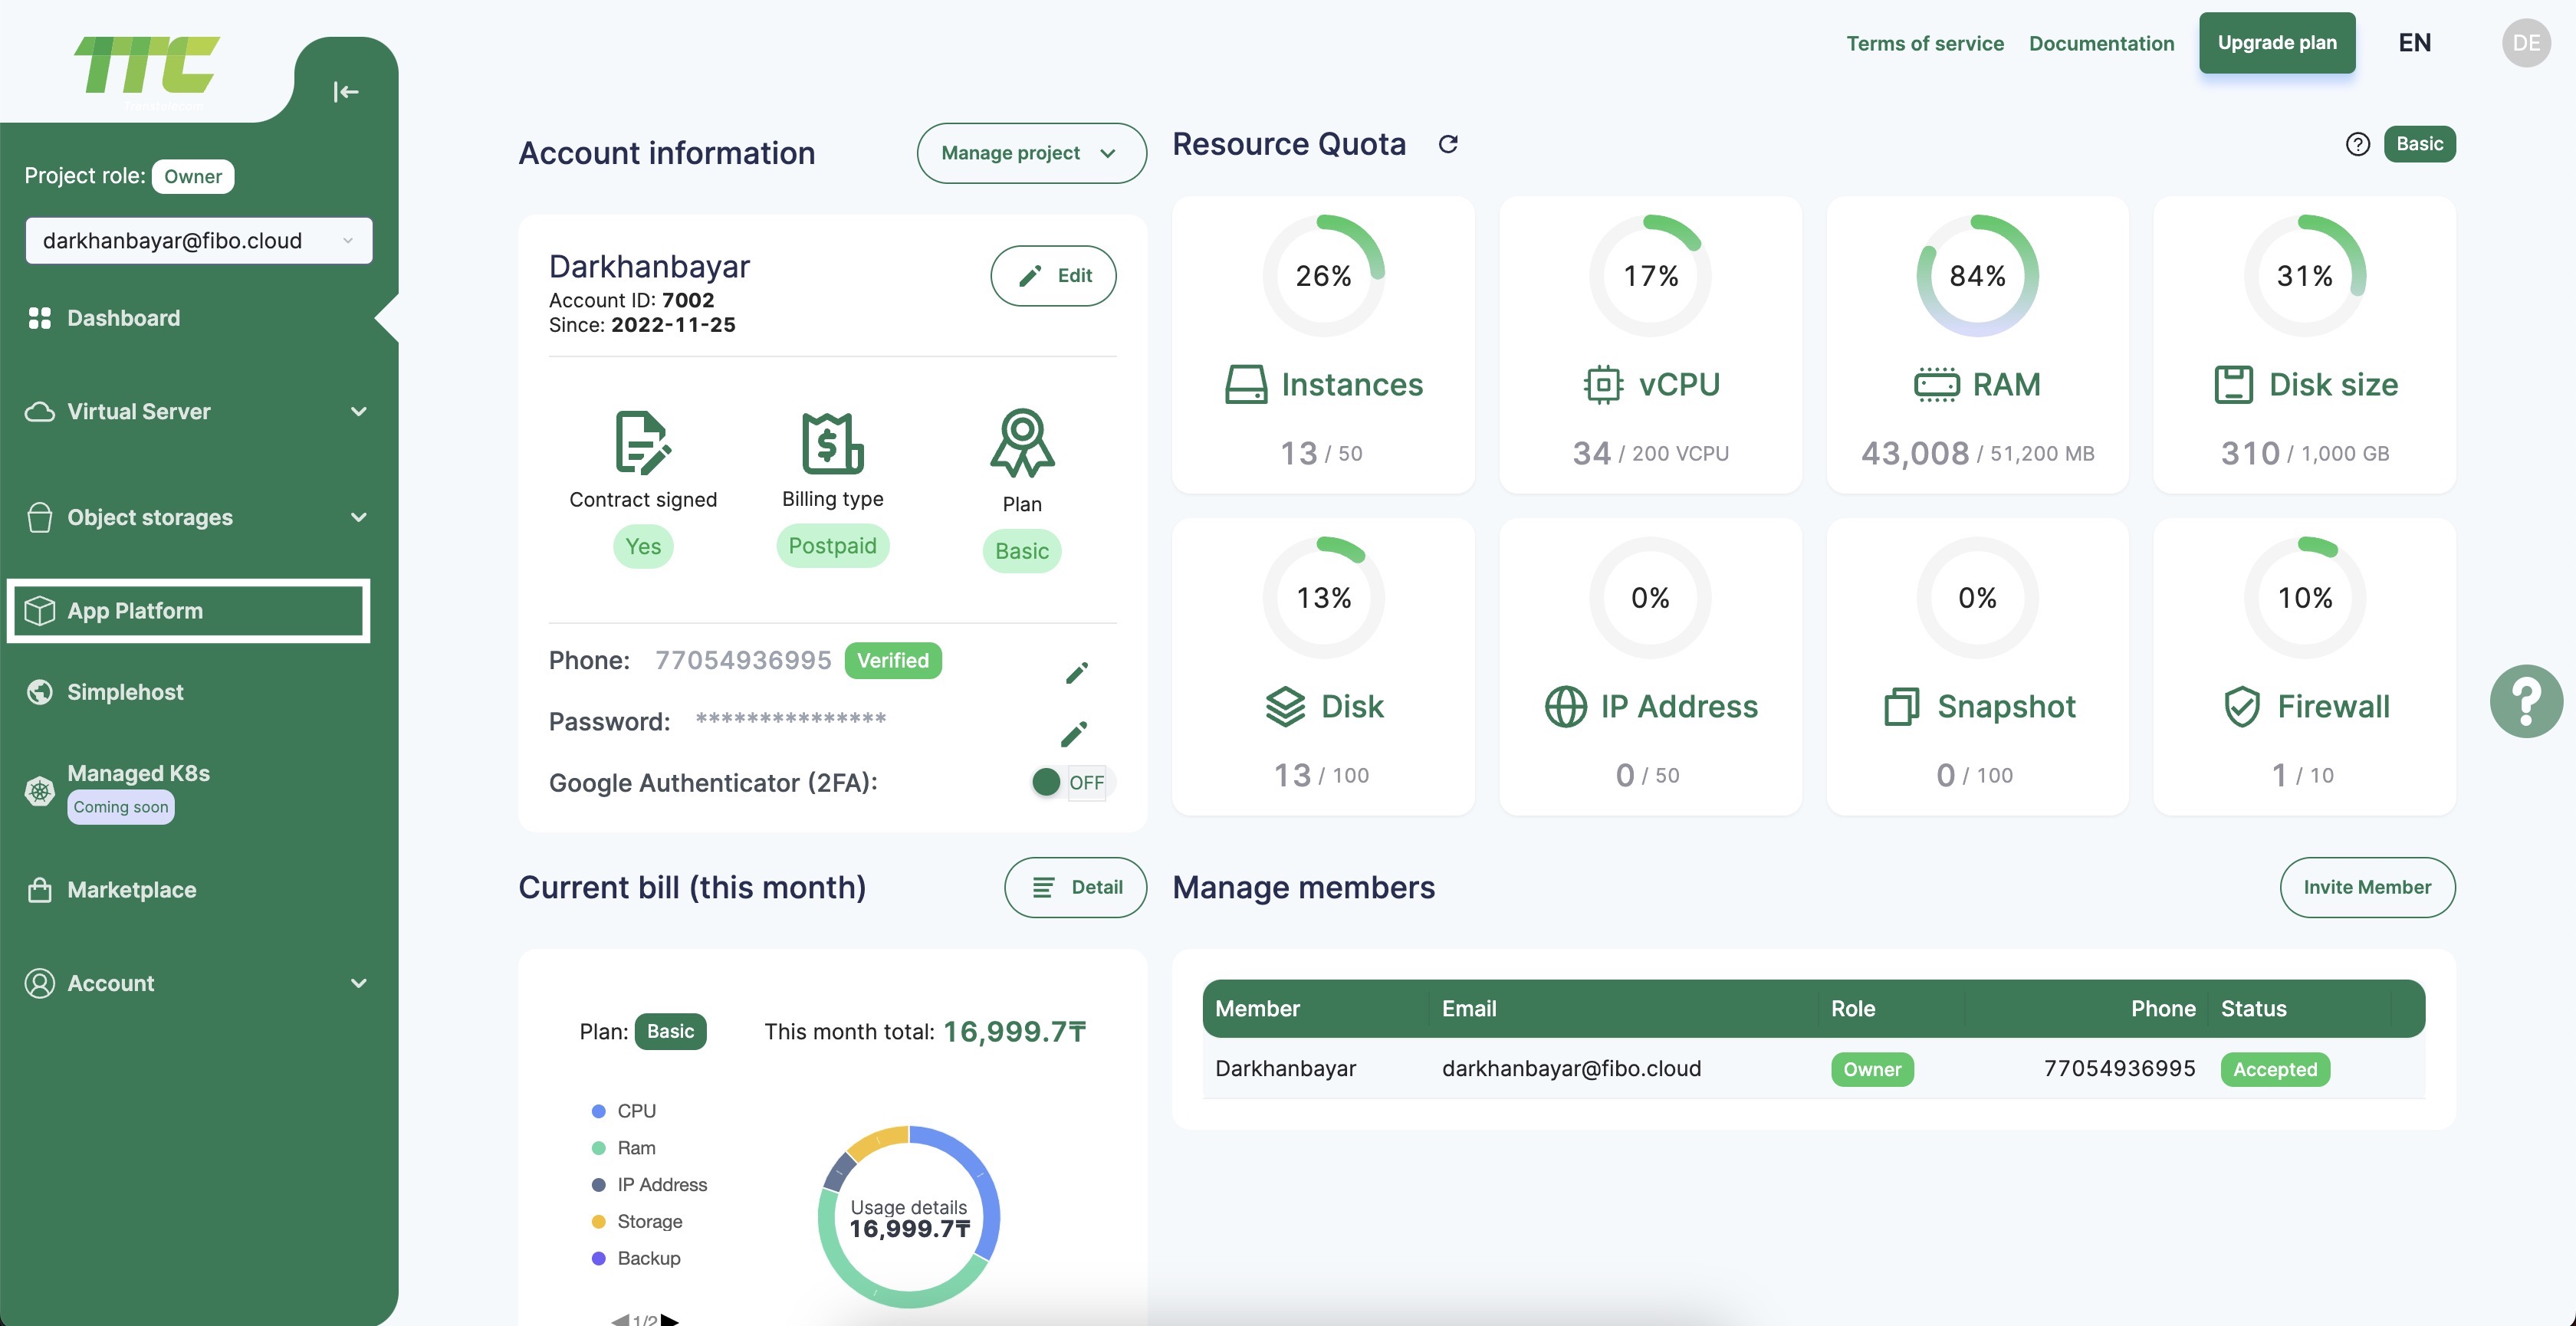
Task: Click the Usage details donut chart
Action: click(x=908, y=1217)
